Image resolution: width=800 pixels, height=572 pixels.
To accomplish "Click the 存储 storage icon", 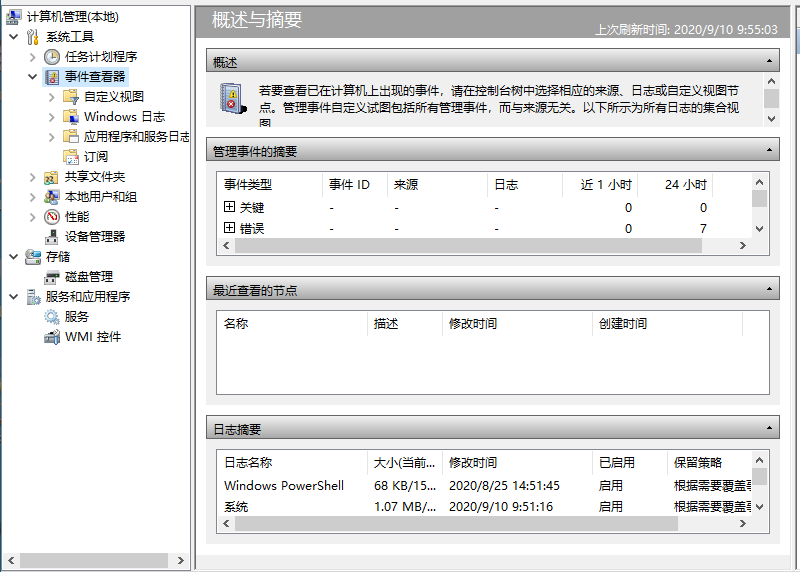I will coord(33,257).
